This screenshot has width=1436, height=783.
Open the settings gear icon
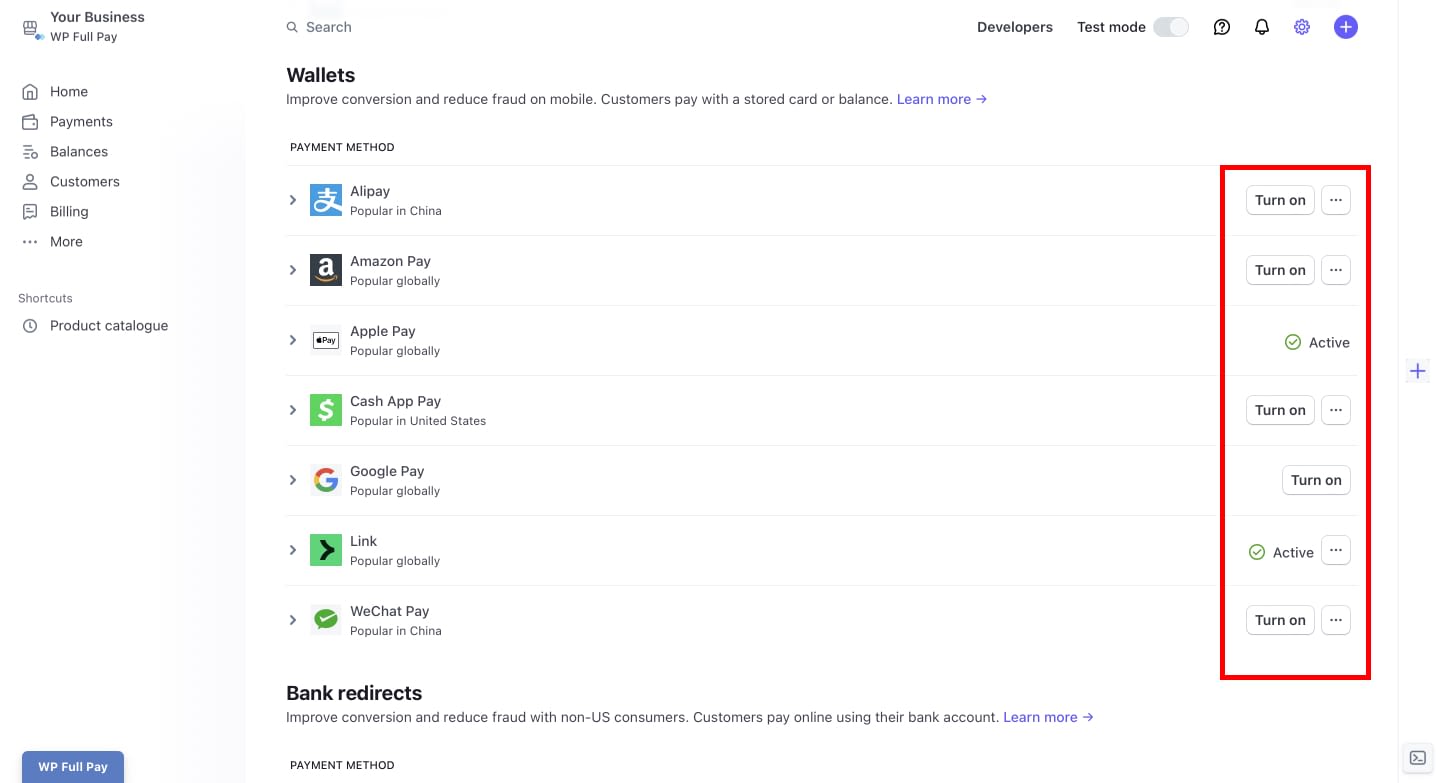coord(1301,27)
